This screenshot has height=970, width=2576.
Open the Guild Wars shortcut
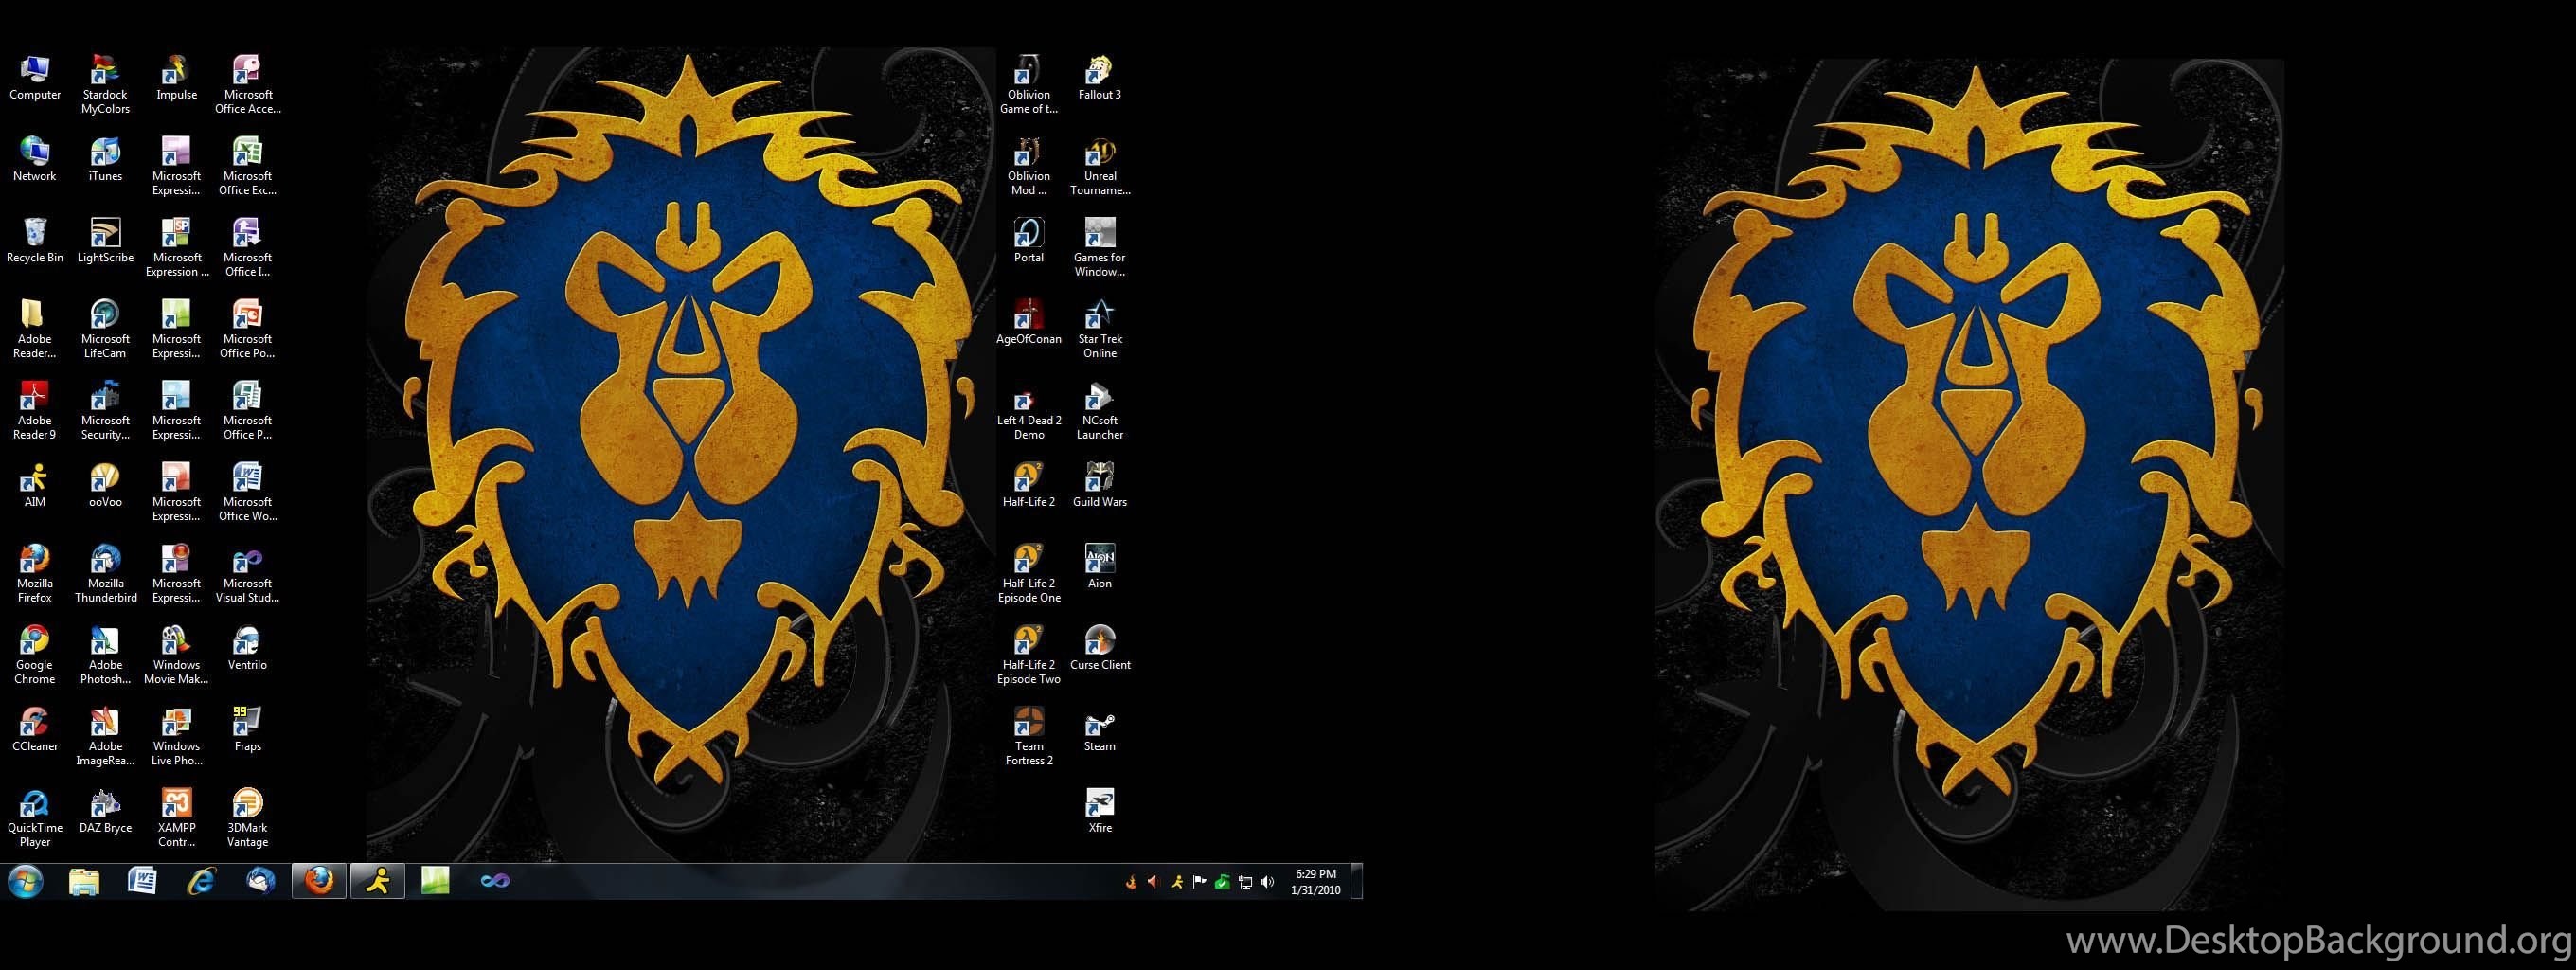point(1099,485)
